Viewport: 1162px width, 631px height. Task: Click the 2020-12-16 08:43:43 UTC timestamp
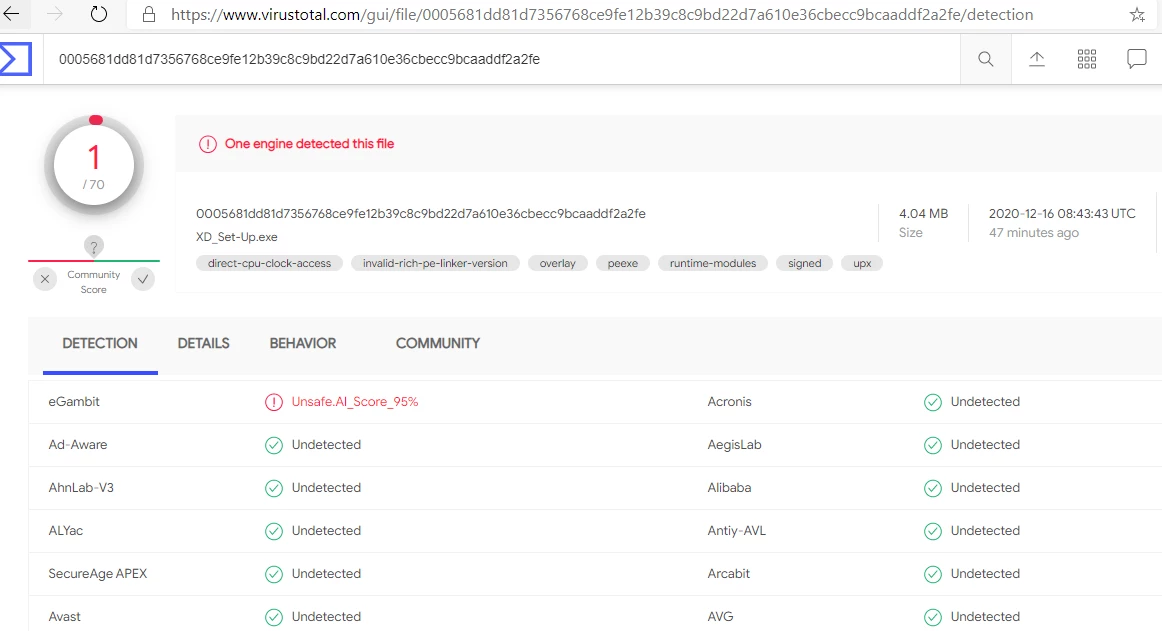pos(1062,214)
